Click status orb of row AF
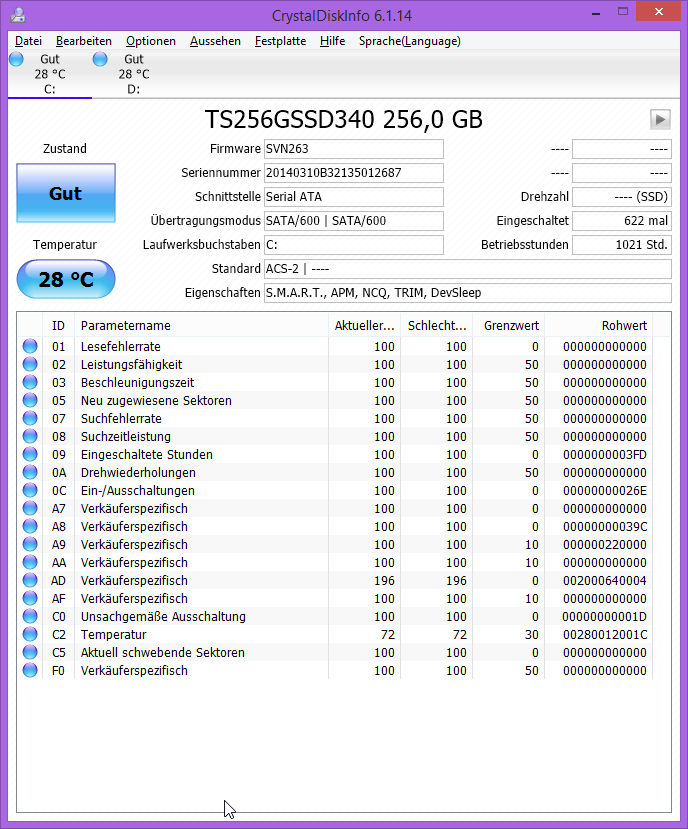 click(x=30, y=598)
